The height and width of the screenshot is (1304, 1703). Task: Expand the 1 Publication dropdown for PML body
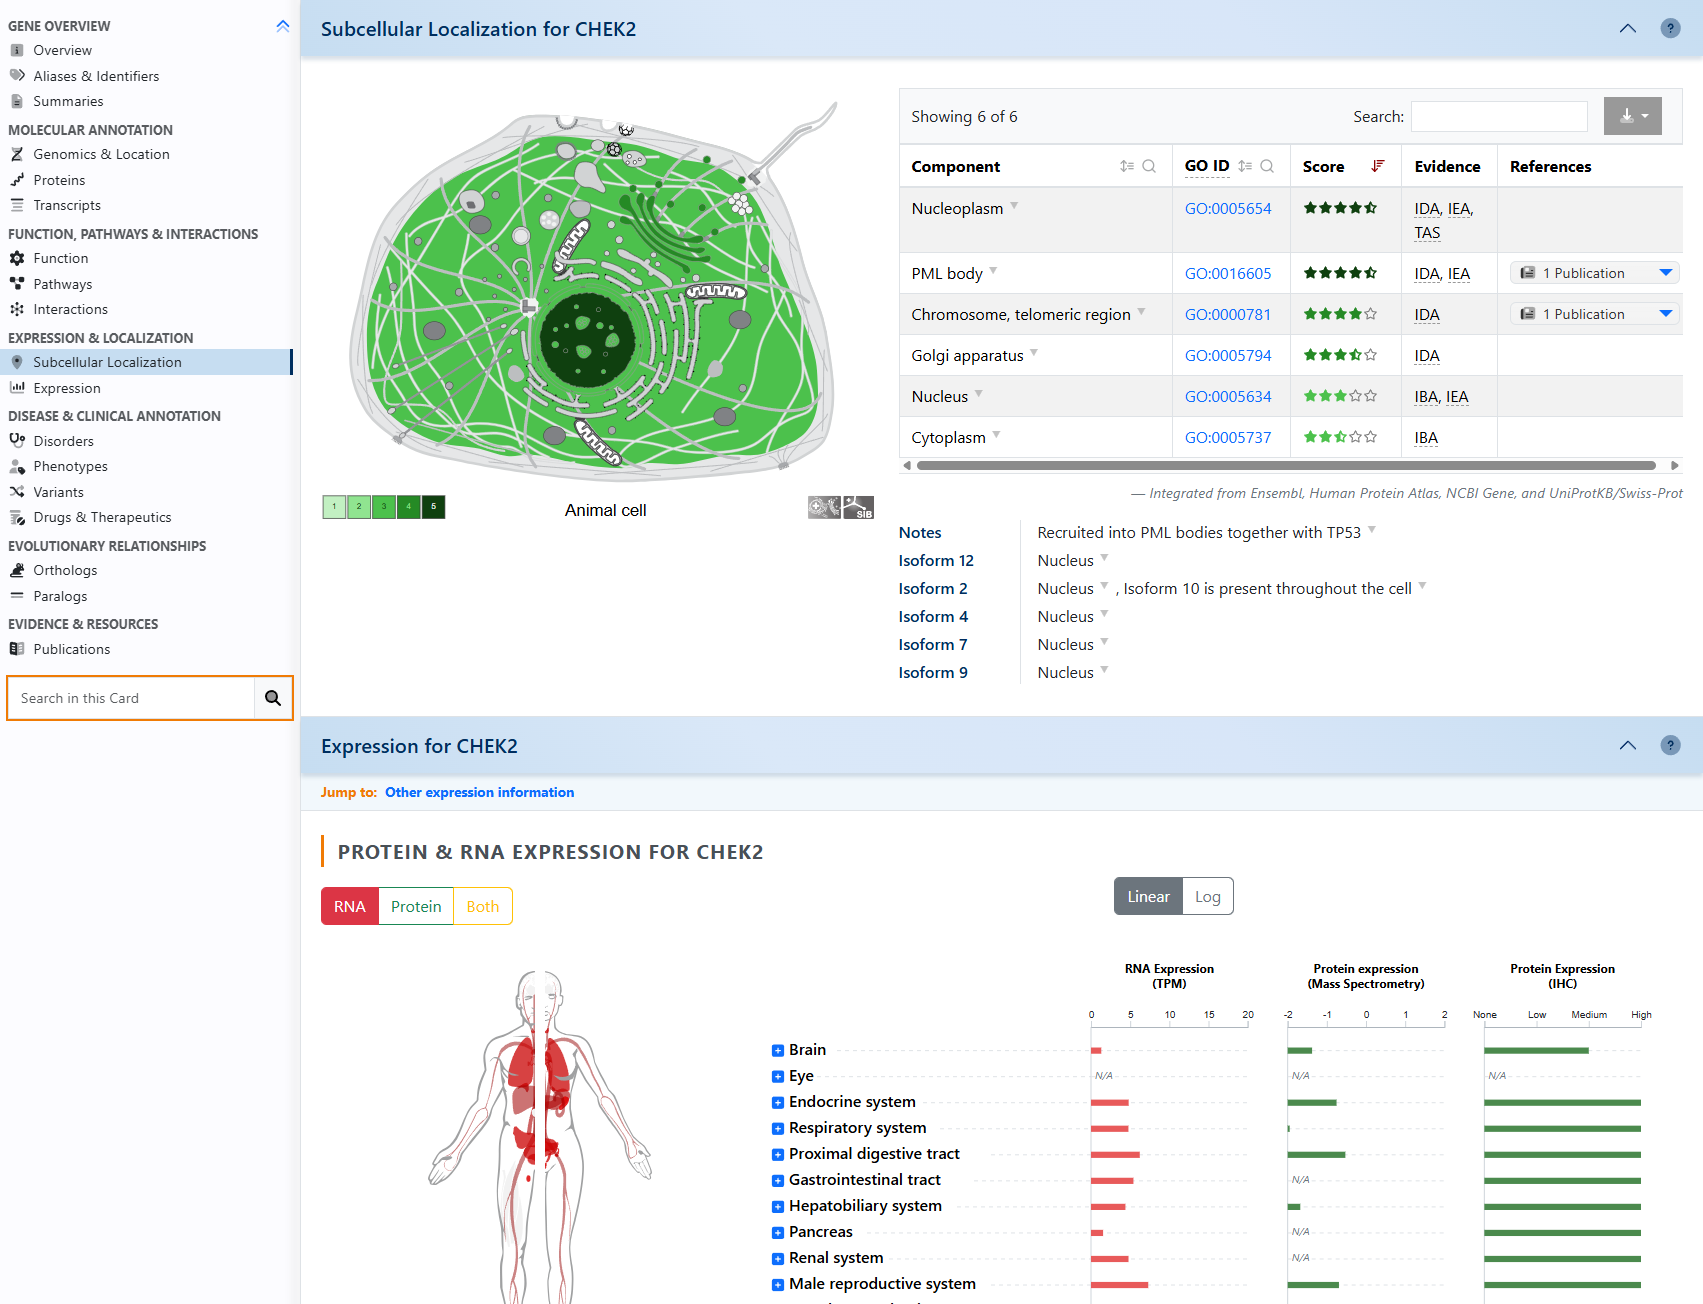tap(1666, 272)
